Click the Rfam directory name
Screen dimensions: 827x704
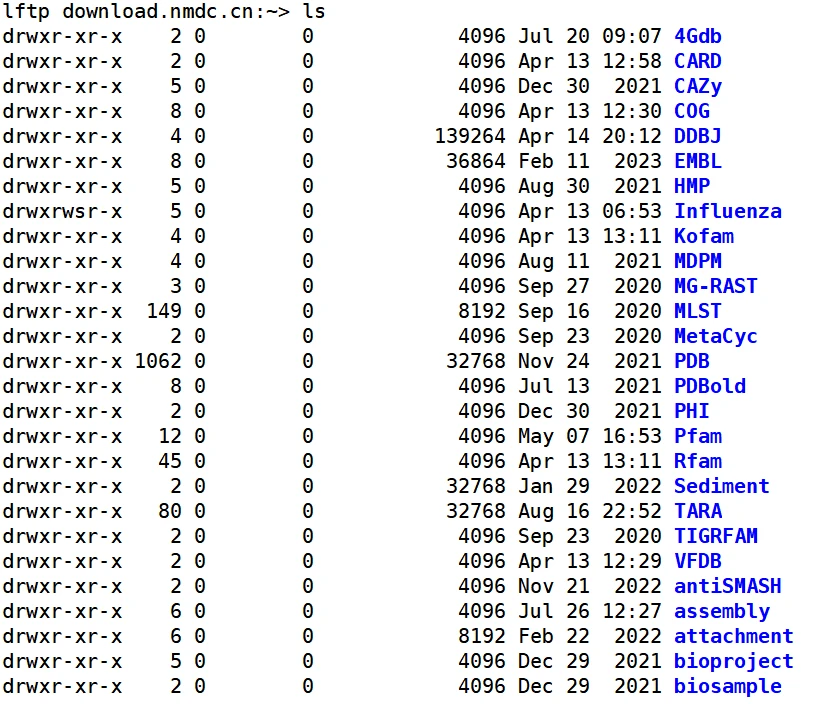(x=697, y=461)
